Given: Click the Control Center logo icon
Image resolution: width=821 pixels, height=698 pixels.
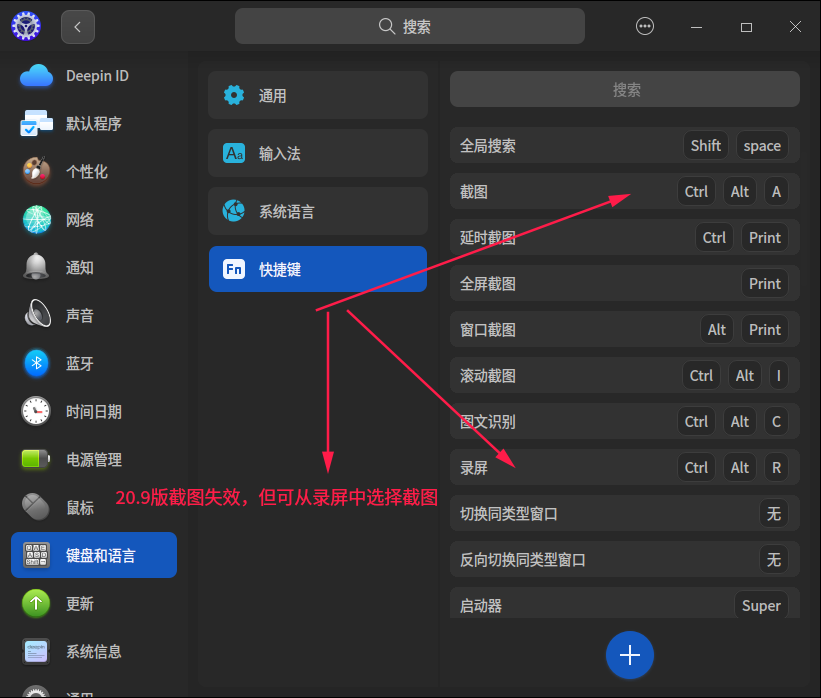Looking at the screenshot, I should (x=26, y=26).
